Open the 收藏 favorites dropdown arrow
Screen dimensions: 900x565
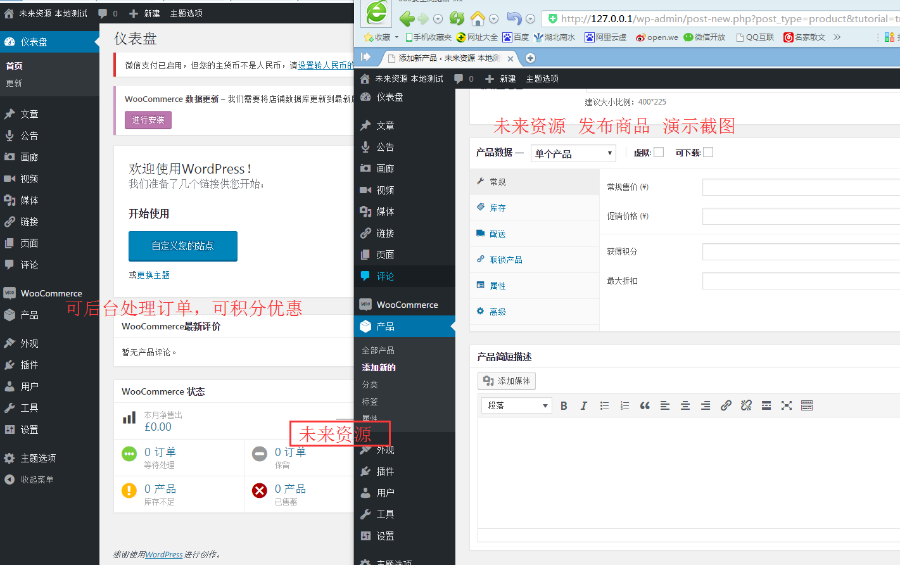pyautogui.click(x=396, y=37)
